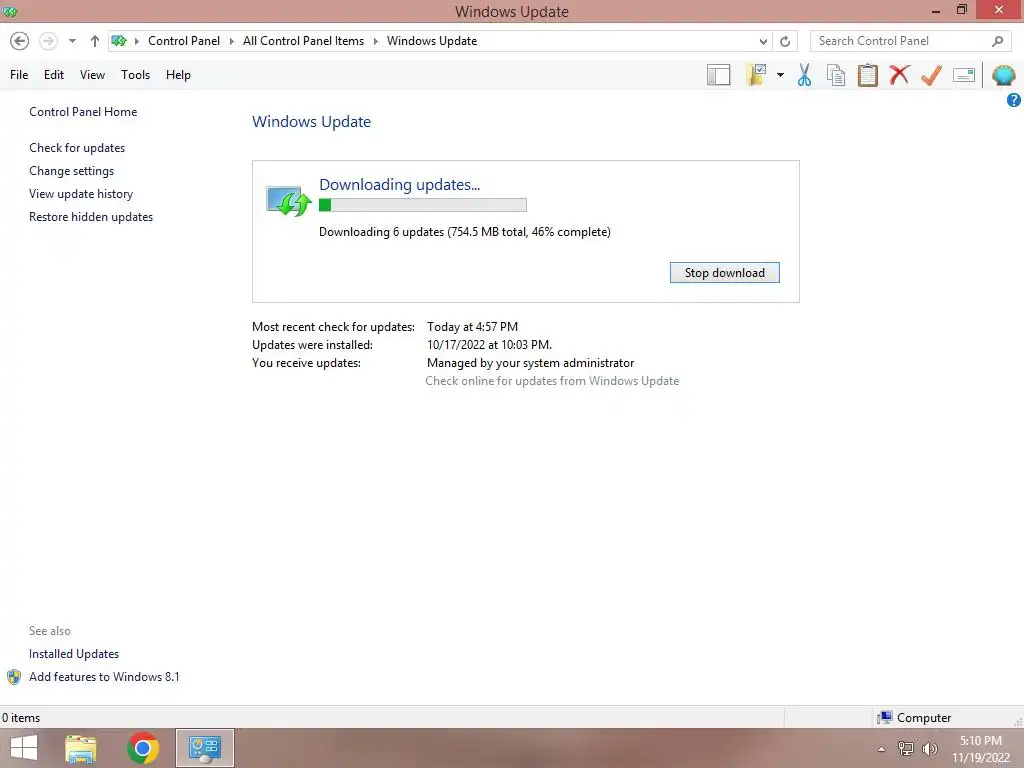Open Restore hidden updates
The image size is (1024, 768).
click(91, 216)
